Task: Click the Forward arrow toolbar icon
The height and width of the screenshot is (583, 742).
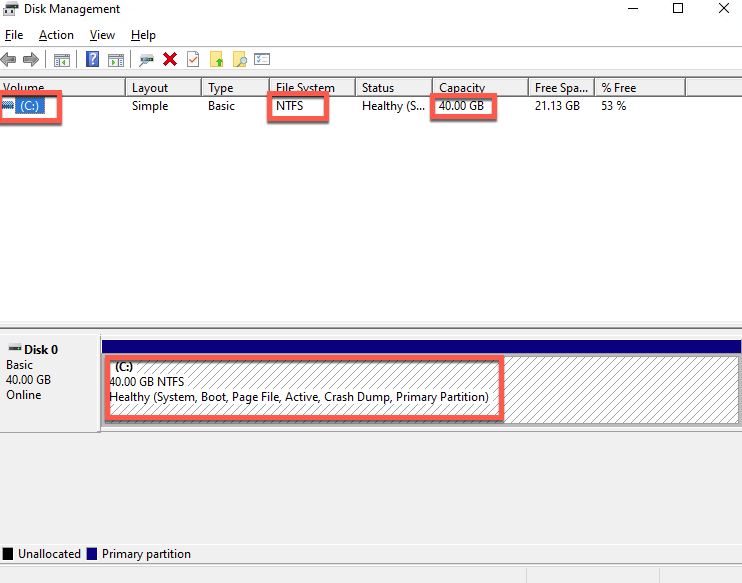Action: pyautogui.click(x=31, y=60)
